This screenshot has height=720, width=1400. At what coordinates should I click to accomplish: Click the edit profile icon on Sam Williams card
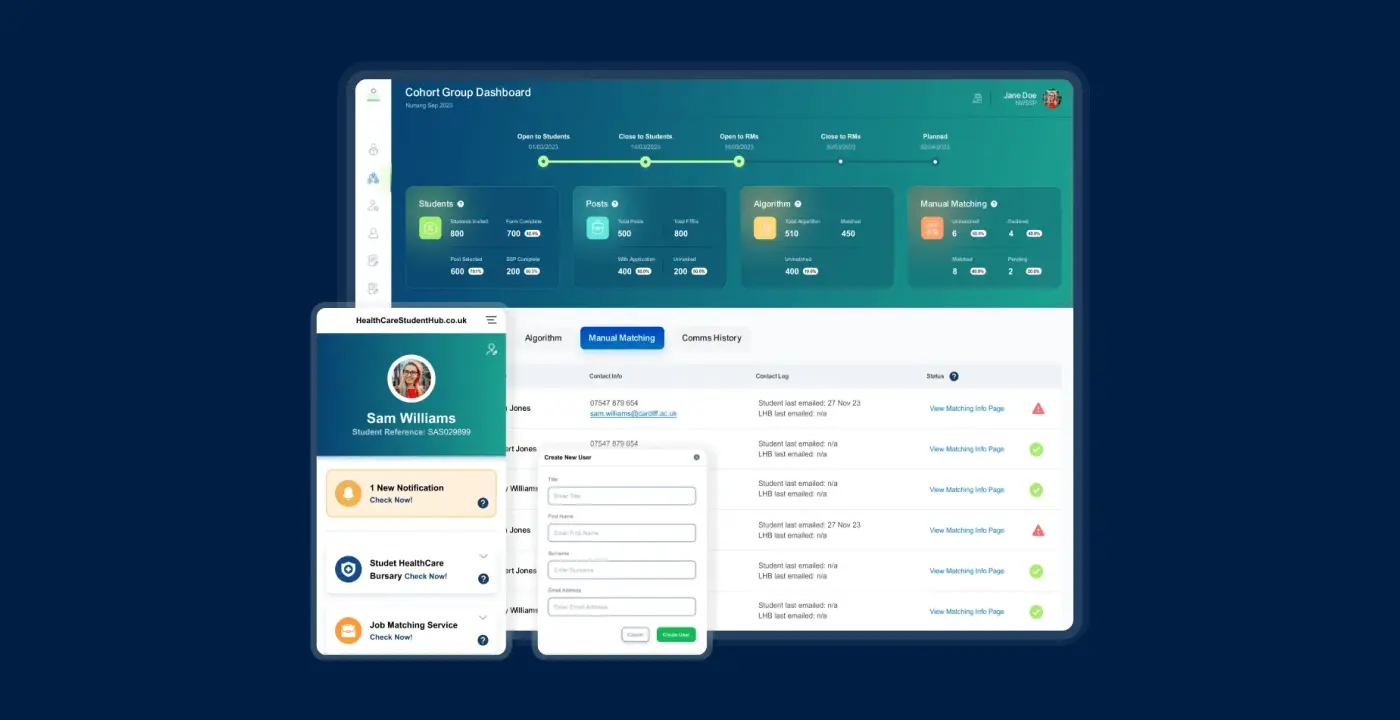(x=491, y=349)
